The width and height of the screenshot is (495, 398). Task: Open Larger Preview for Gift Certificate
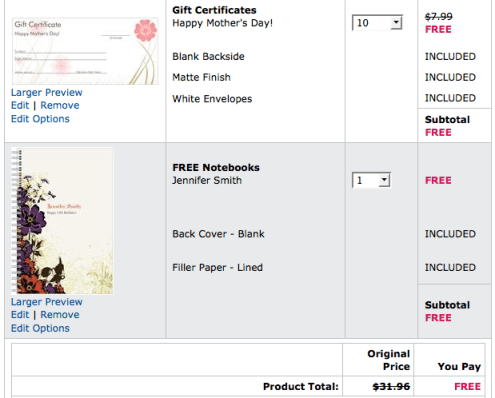click(x=47, y=92)
